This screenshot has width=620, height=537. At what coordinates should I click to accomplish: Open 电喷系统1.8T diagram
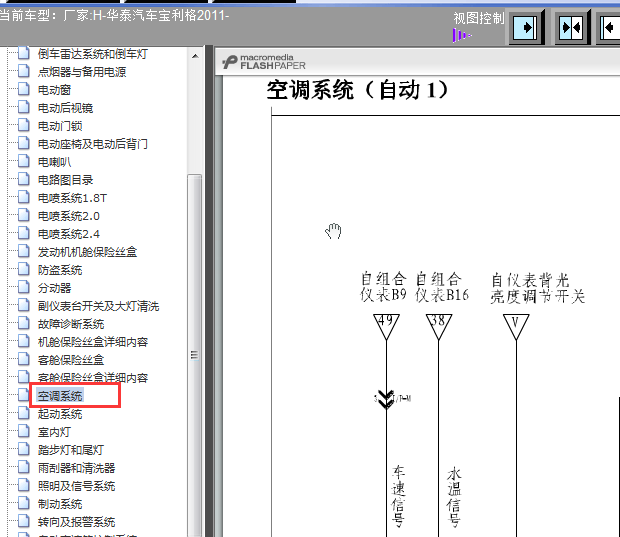pos(72,198)
